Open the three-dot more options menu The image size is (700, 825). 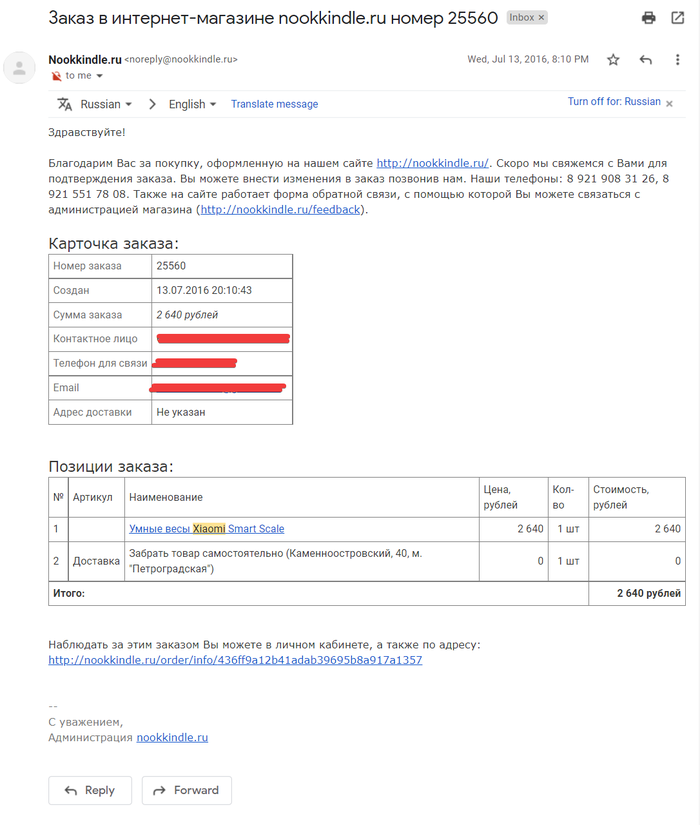pyautogui.click(x=677, y=60)
